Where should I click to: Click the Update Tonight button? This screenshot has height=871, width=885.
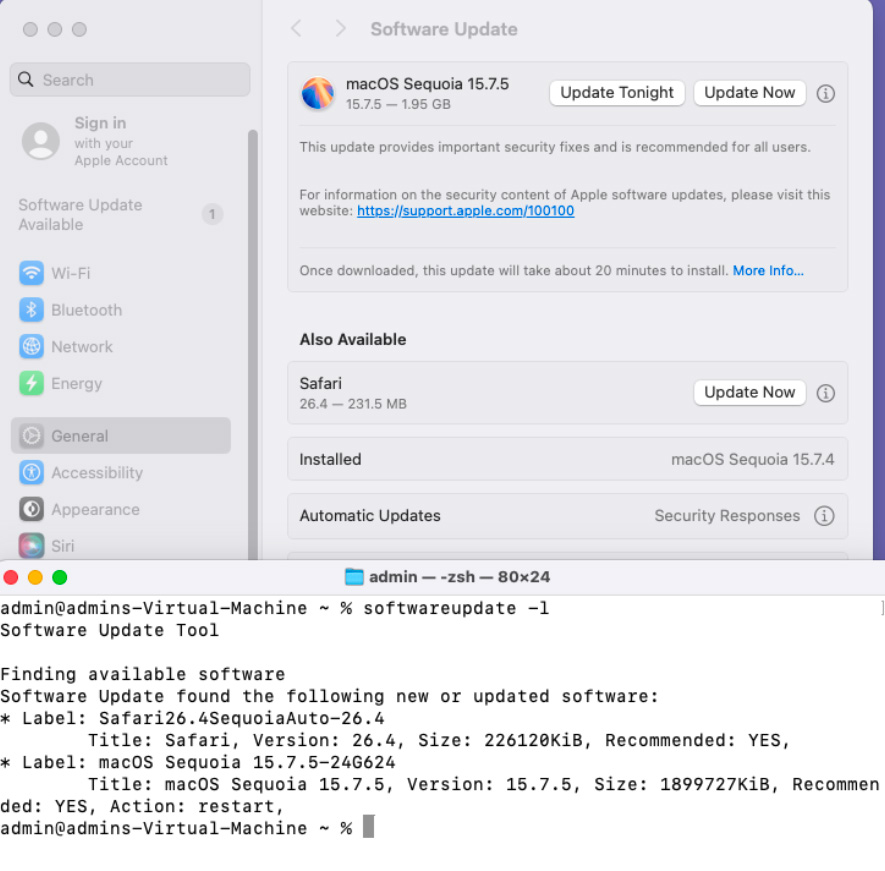[x=617, y=93]
